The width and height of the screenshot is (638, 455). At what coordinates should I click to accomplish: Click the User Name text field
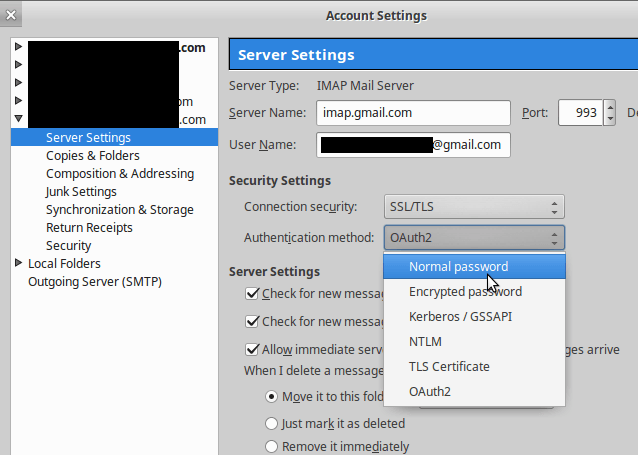413,145
